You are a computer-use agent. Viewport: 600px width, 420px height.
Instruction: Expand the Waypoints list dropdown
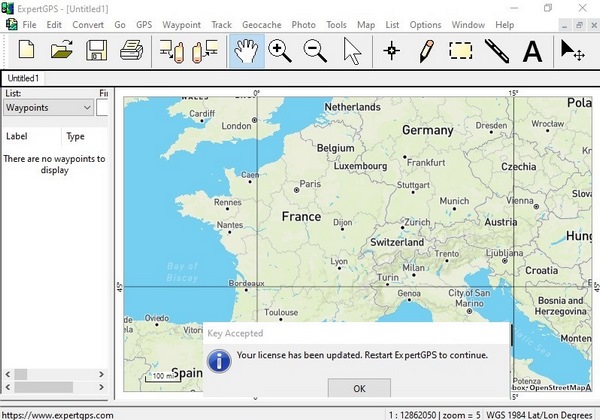pyautogui.click(x=49, y=107)
